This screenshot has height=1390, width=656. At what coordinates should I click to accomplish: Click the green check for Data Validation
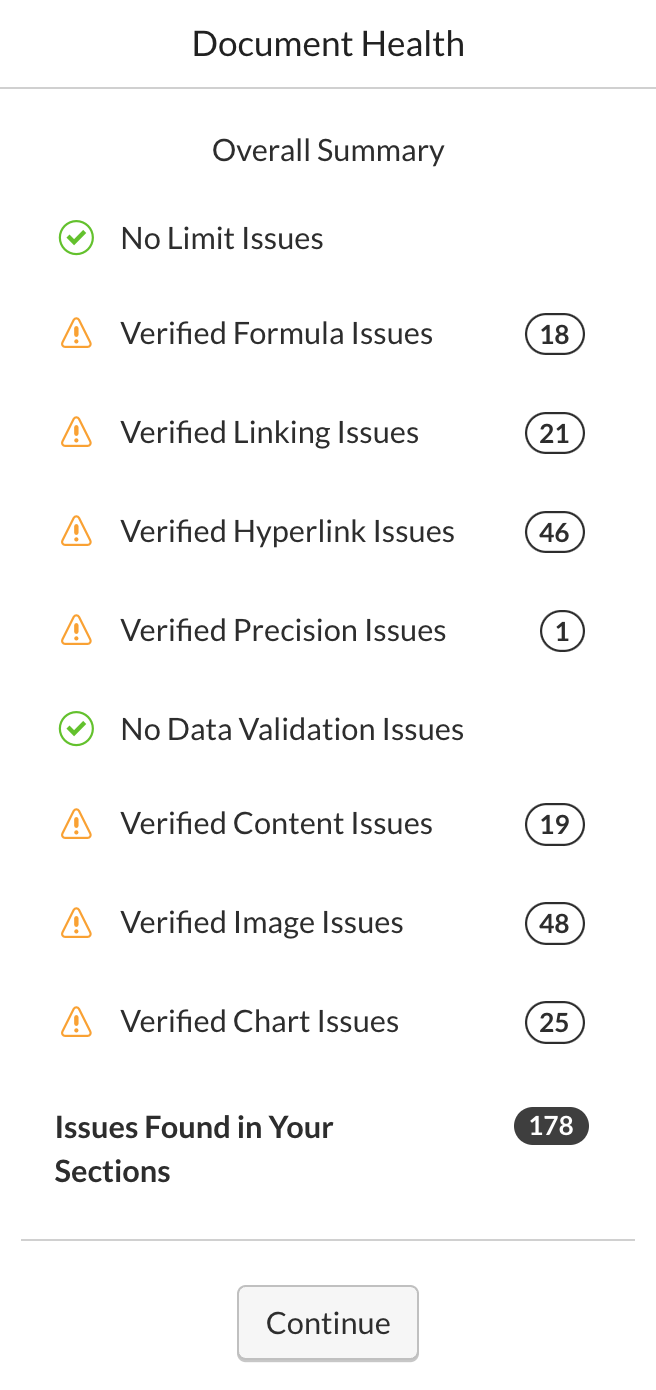[76, 729]
